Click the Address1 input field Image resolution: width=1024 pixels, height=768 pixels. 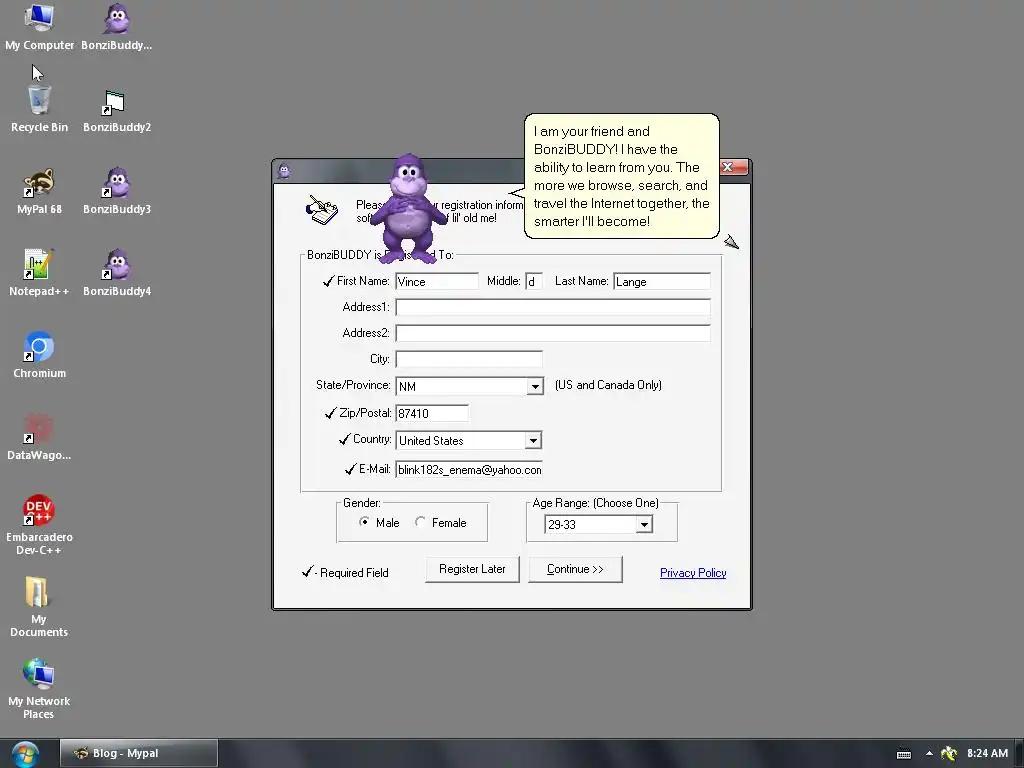click(x=552, y=308)
